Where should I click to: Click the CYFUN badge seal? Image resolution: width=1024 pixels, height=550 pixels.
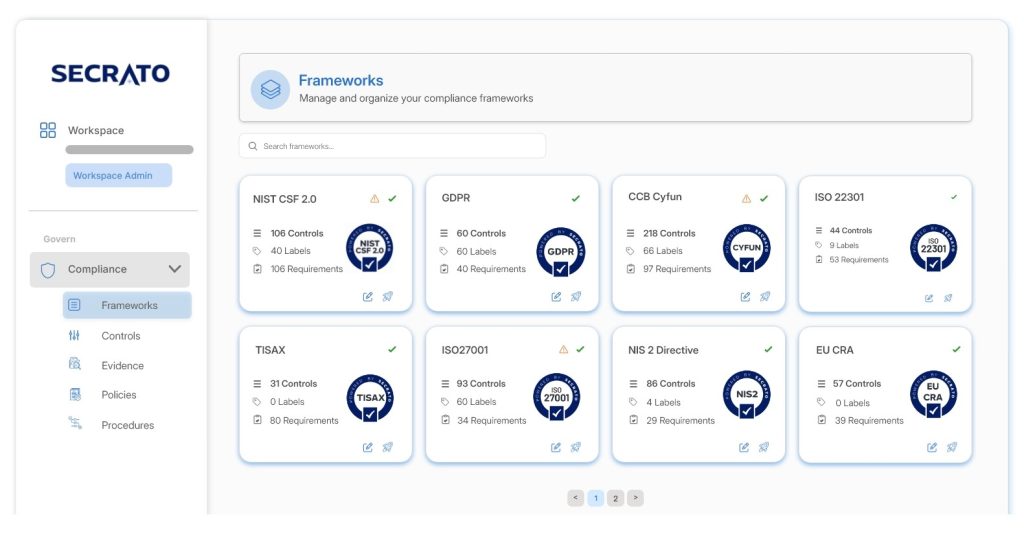pyautogui.click(x=746, y=248)
